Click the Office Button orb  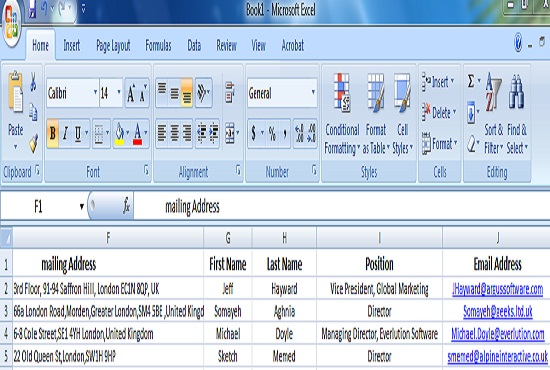pos(11,22)
